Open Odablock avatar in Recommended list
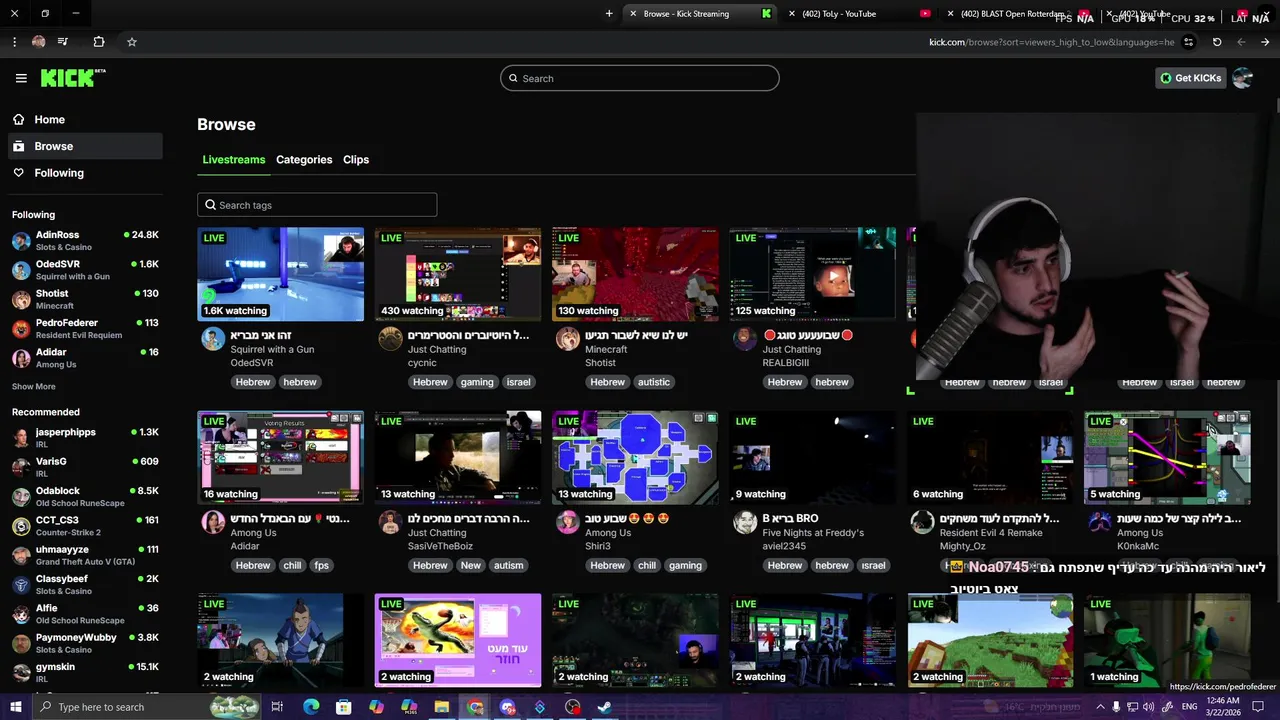This screenshot has height=720, width=1280. click(x=21, y=497)
